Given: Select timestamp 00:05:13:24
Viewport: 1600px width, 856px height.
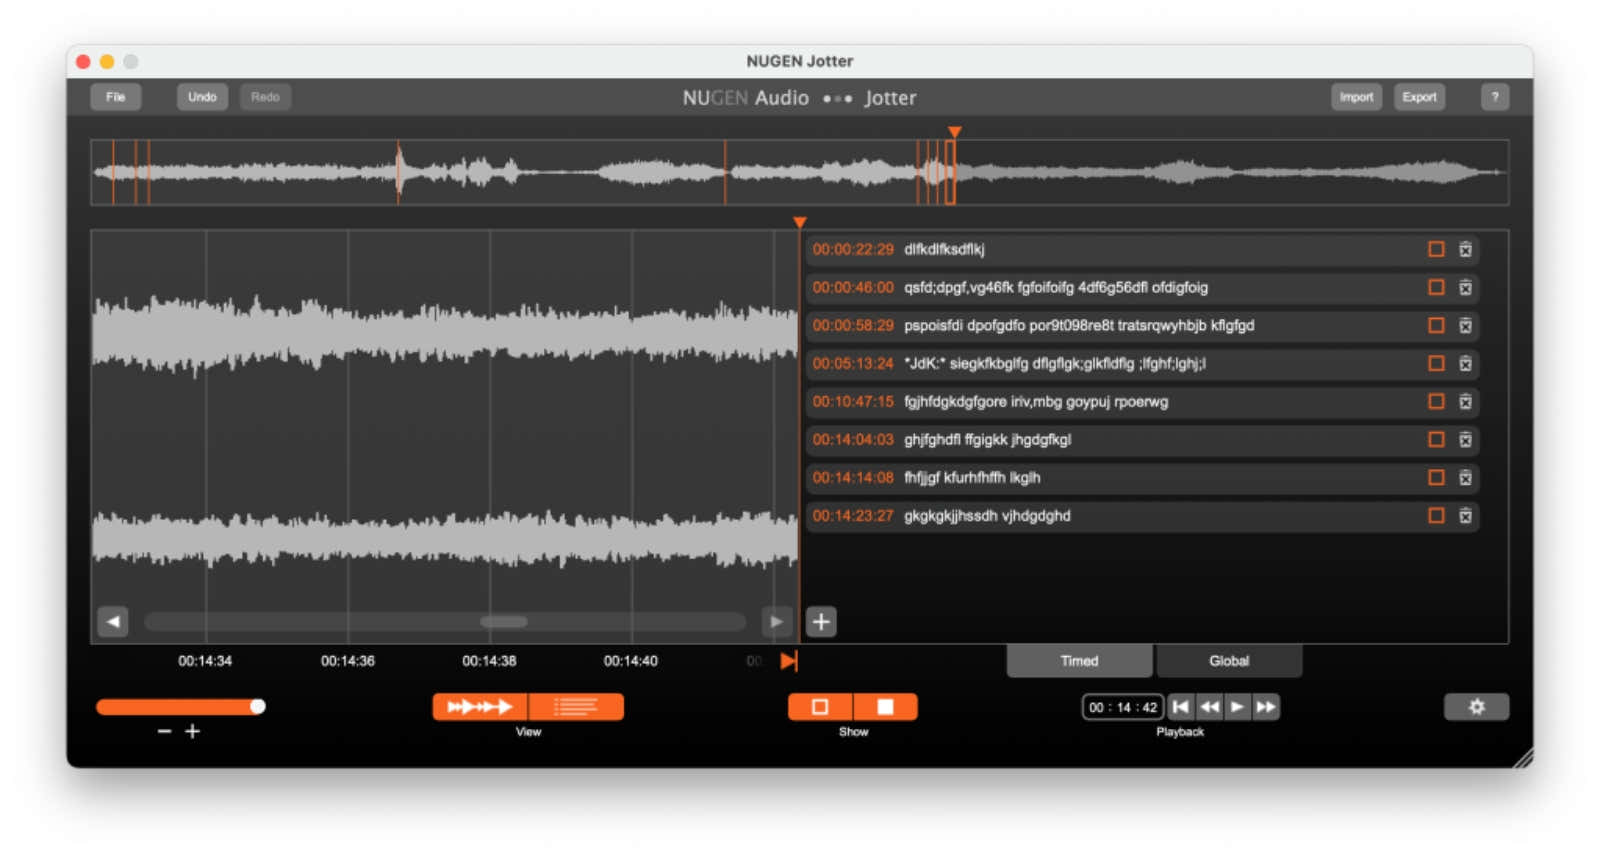Looking at the screenshot, I should 853,363.
